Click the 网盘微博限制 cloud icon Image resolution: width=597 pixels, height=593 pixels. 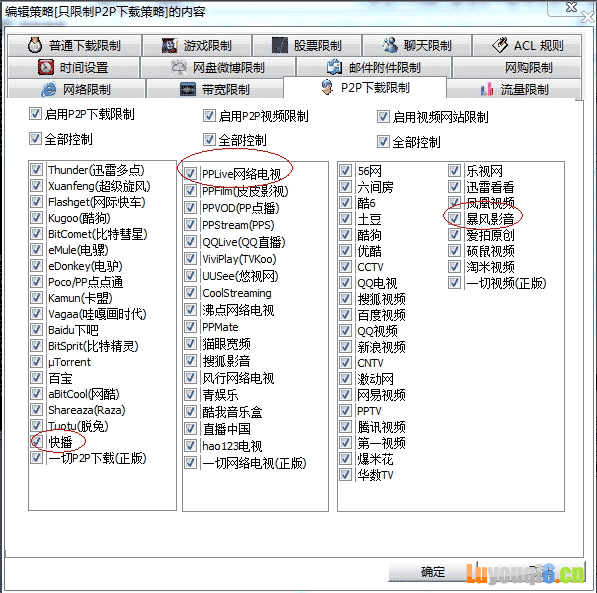click(x=179, y=67)
